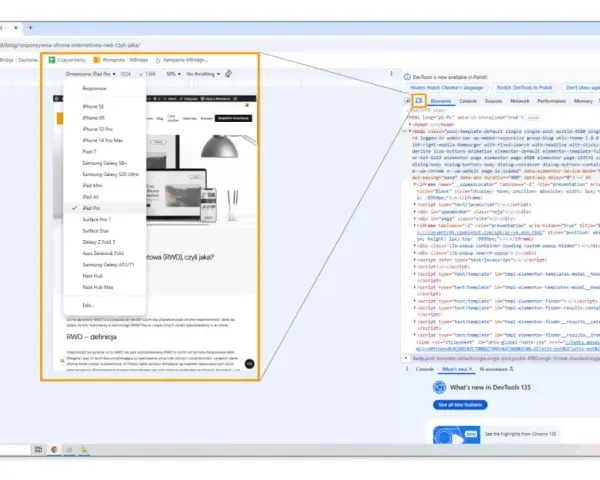Select Responsive from the device list

click(x=104, y=88)
